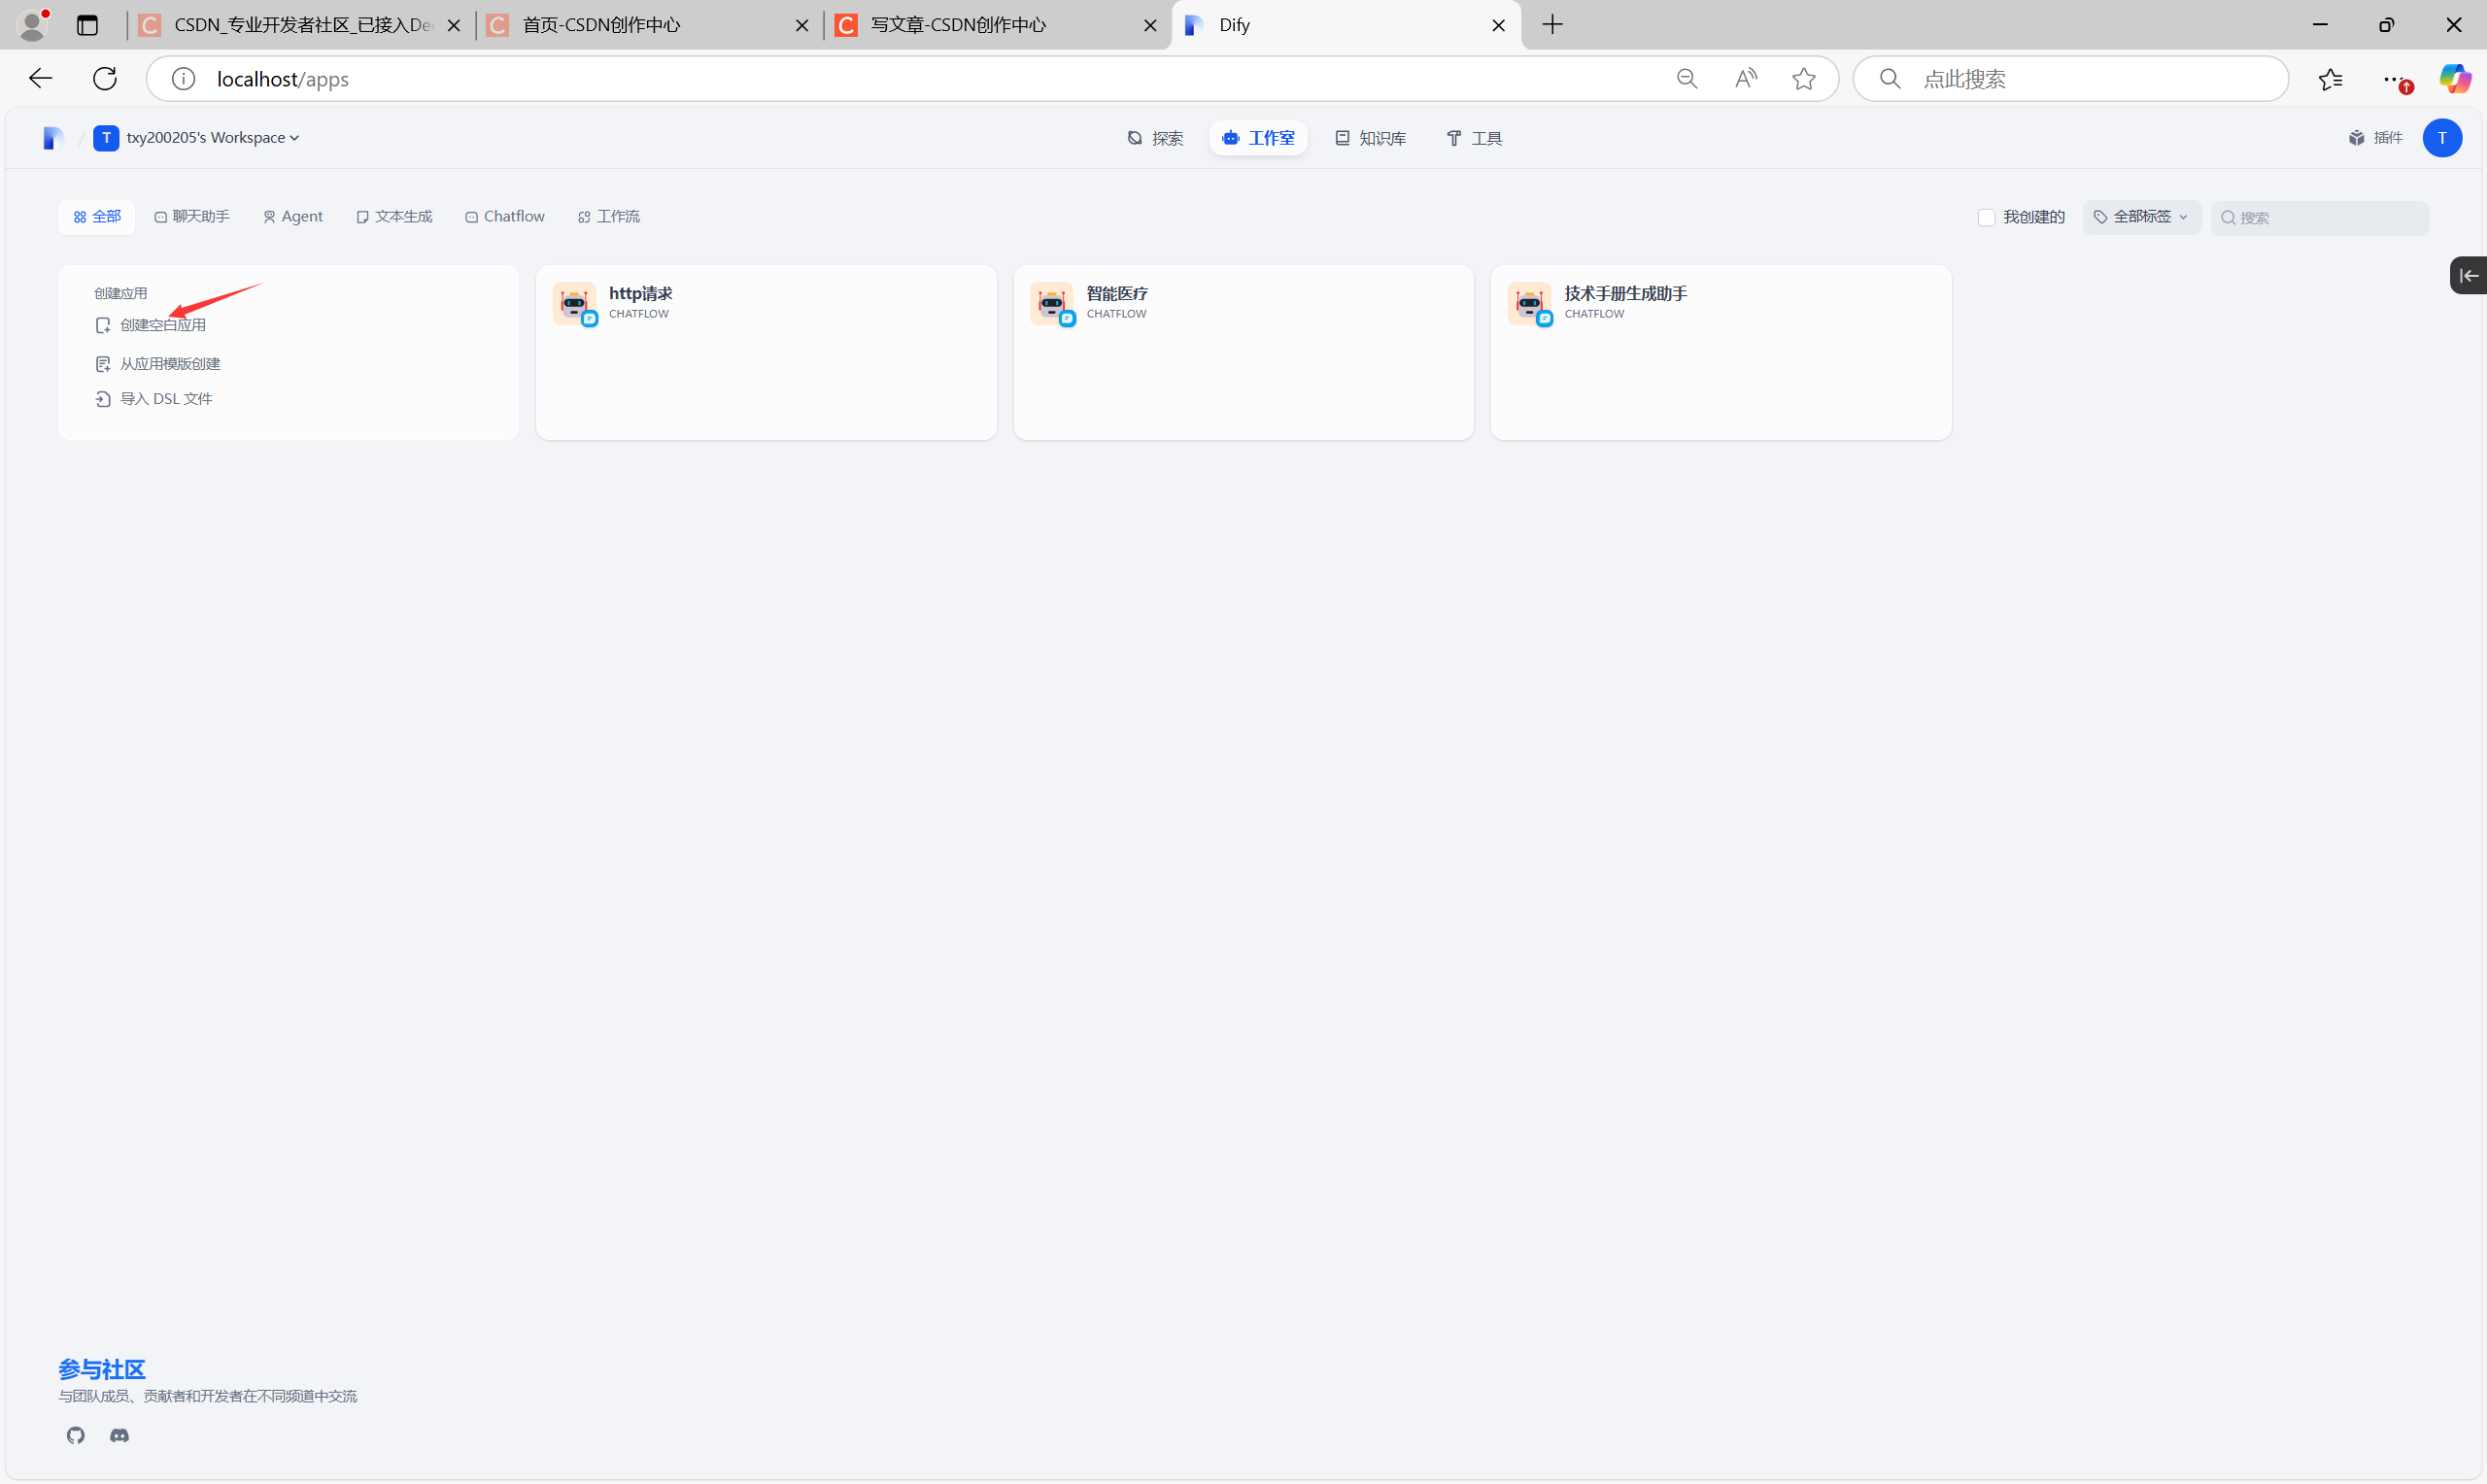
Task: Expand the 全部标签 tags dropdown
Action: [x=2141, y=217]
